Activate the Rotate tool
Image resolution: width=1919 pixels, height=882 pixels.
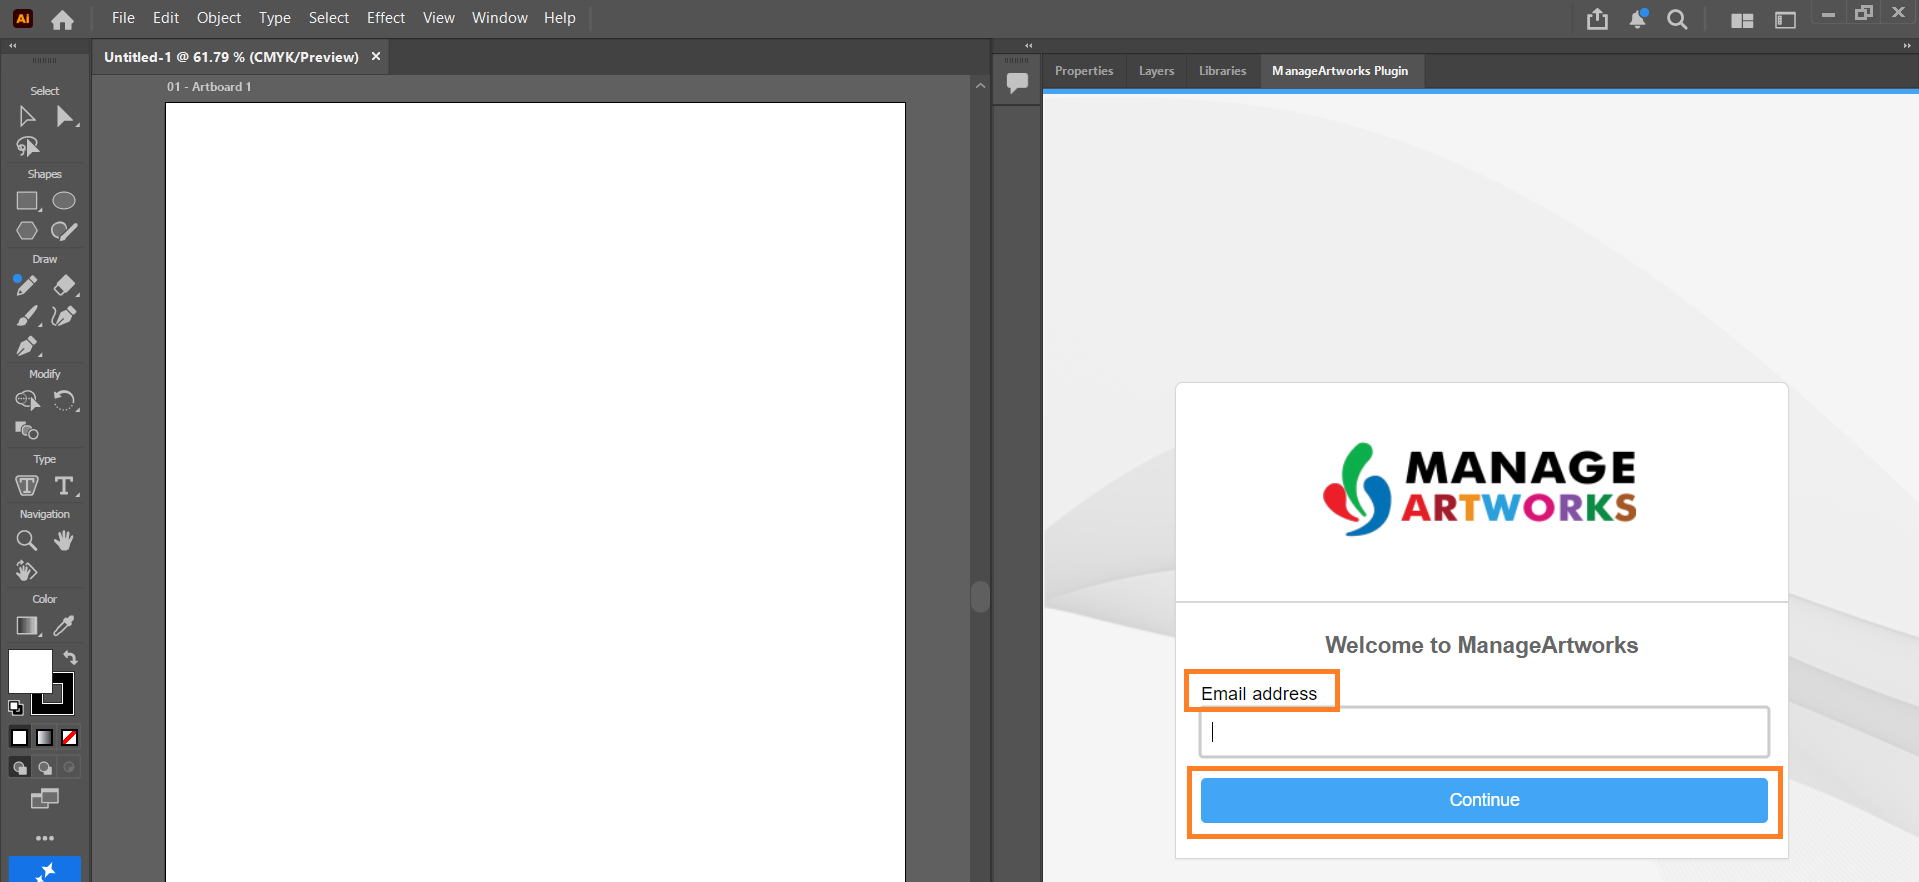click(65, 401)
